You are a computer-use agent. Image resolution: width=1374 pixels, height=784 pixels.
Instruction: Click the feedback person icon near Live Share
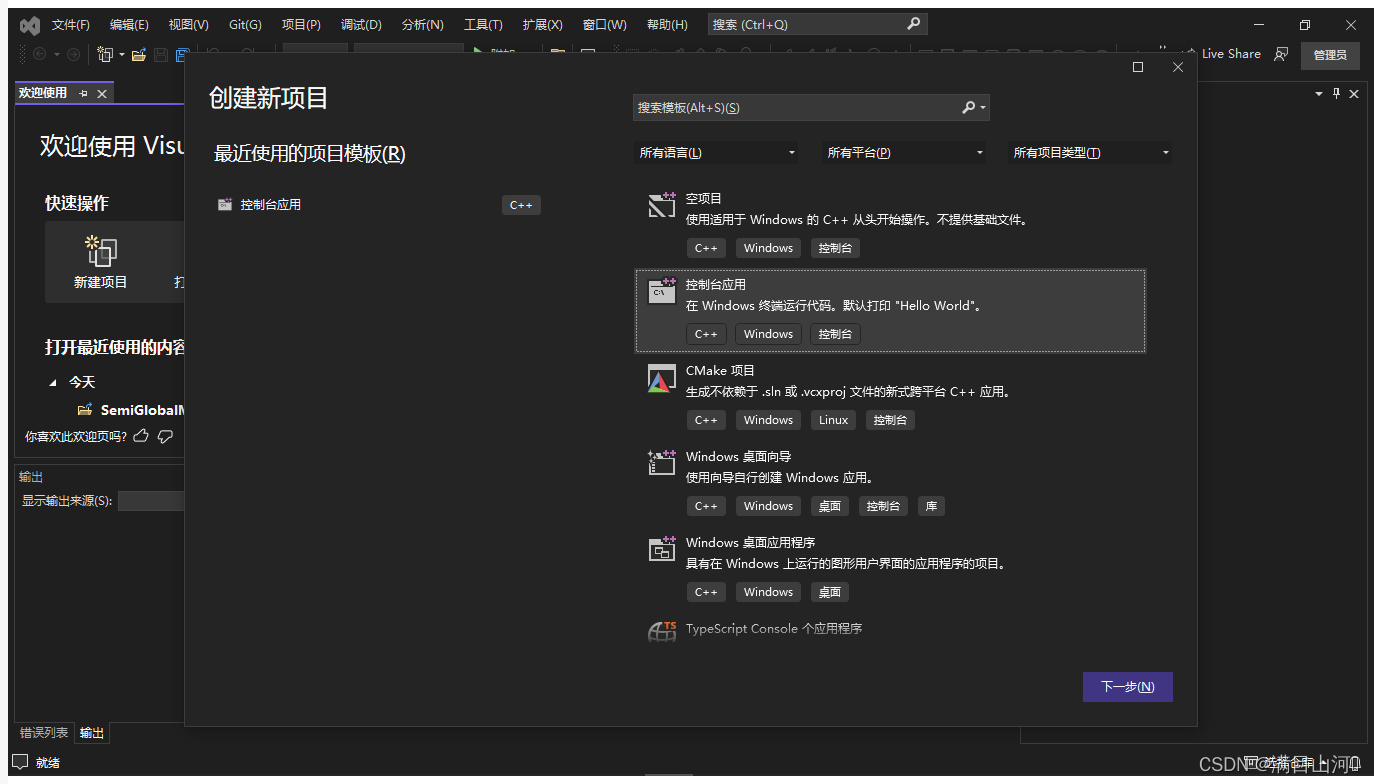click(1281, 54)
